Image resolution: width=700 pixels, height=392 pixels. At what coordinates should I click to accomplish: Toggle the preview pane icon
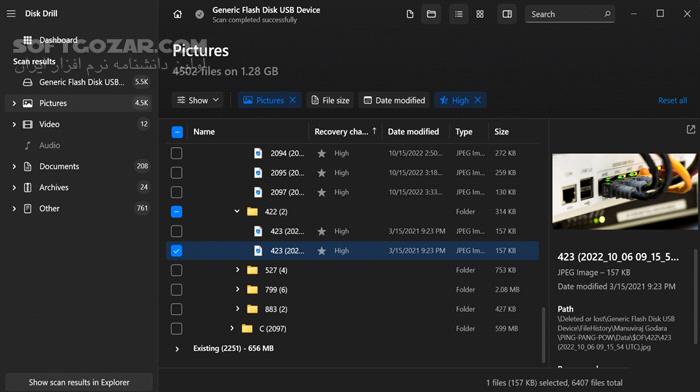click(x=507, y=14)
